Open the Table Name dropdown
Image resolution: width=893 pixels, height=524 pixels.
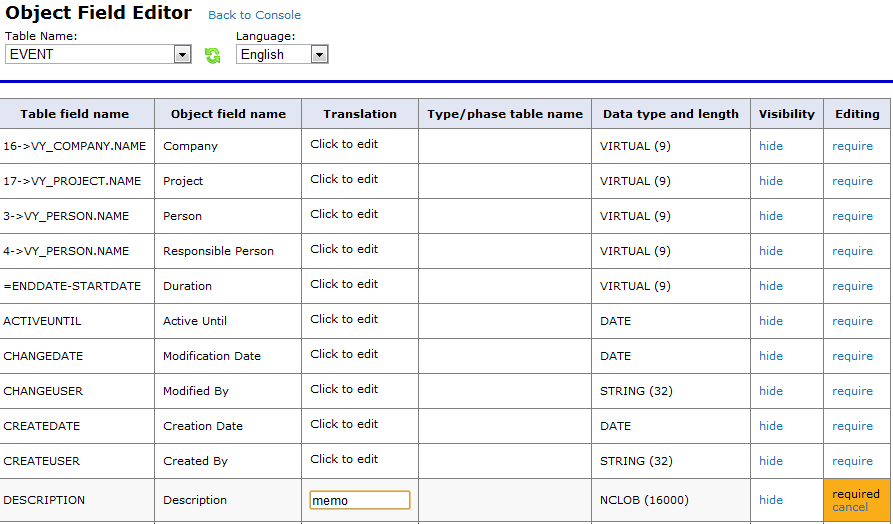(x=98, y=55)
